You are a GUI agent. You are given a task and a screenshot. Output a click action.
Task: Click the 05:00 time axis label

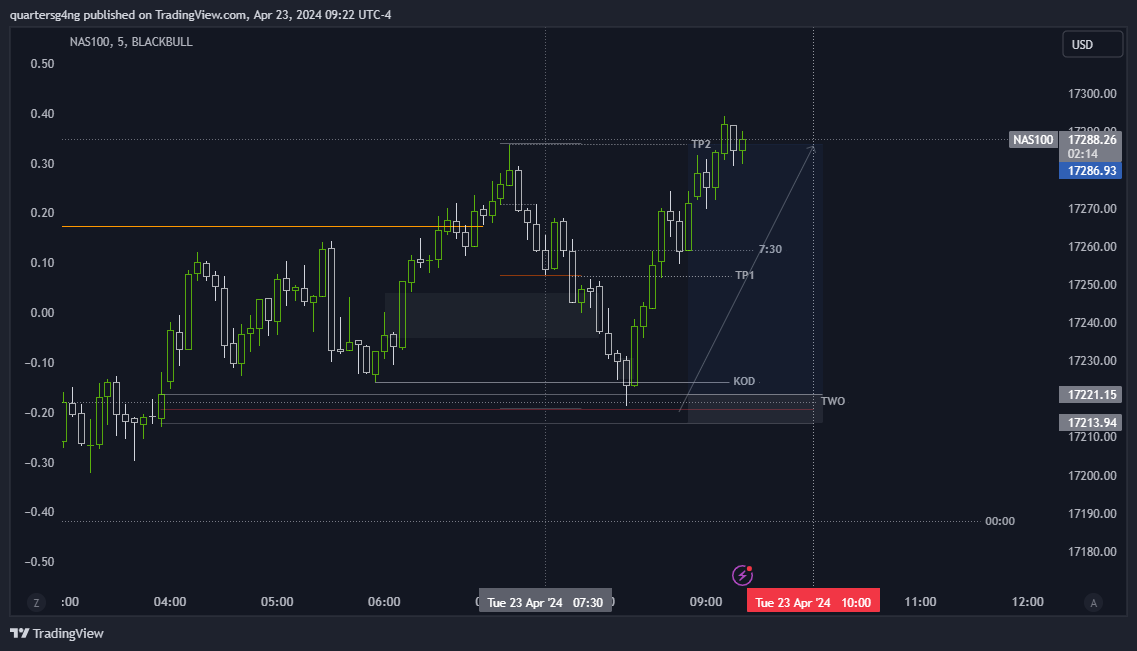[277, 602]
